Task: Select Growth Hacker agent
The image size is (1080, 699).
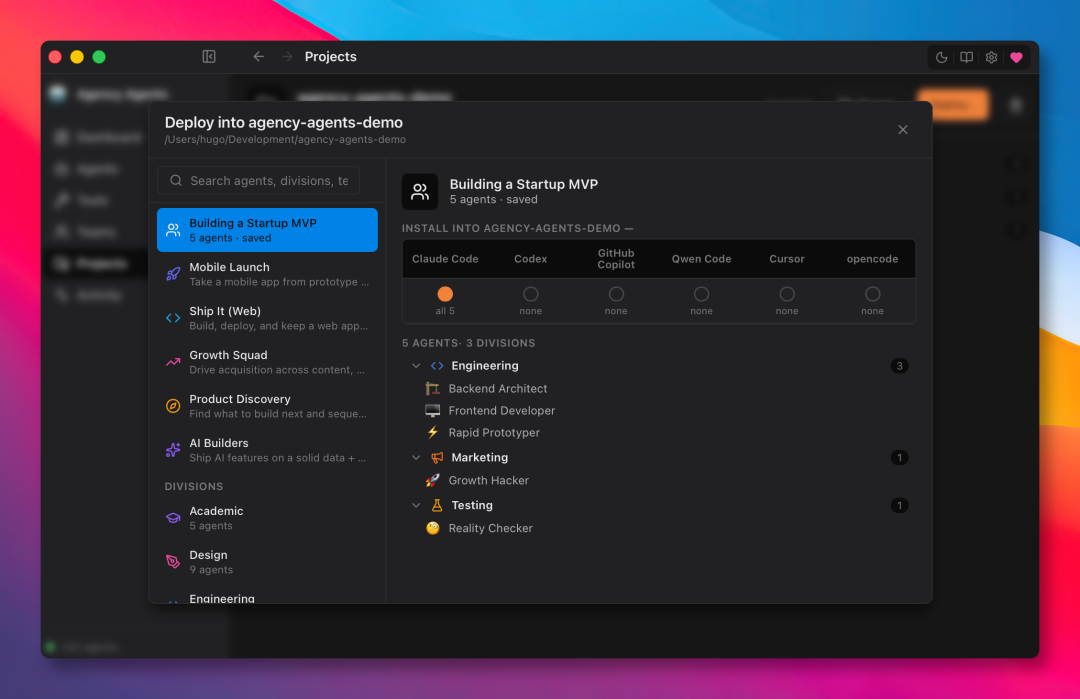Action: (x=488, y=480)
